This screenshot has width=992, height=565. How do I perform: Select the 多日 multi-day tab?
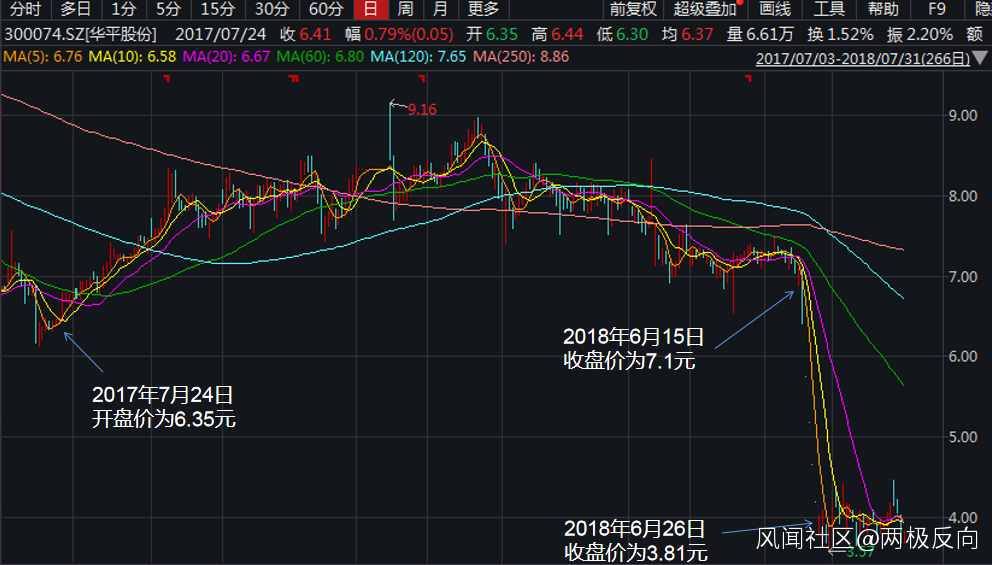75,10
